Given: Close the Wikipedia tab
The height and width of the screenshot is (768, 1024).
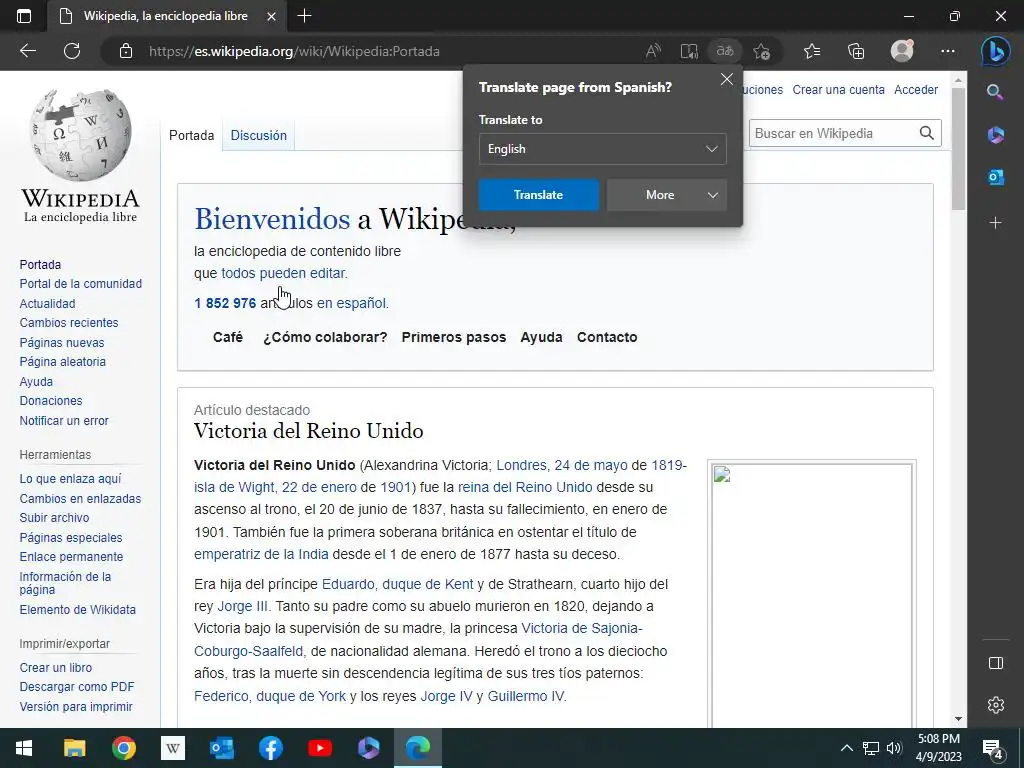Looking at the screenshot, I should pos(272,16).
